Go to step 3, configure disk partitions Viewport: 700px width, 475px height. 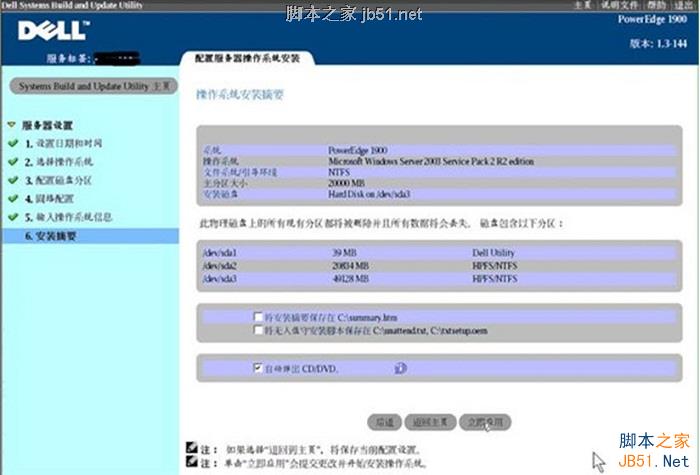pyautogui.click(x=58, y=180)
